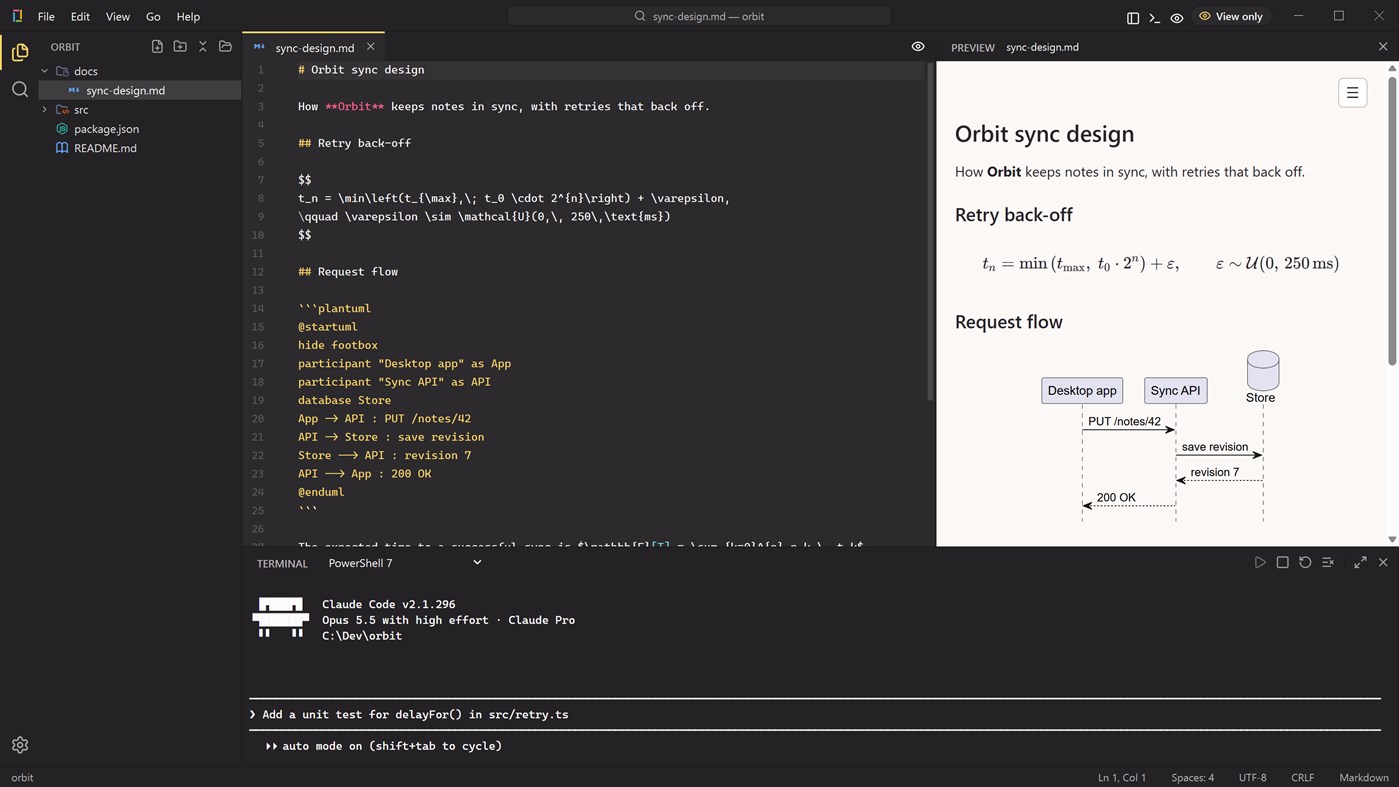Click the Spaces: 4 indentation indicator

[x=1193, y=777]
